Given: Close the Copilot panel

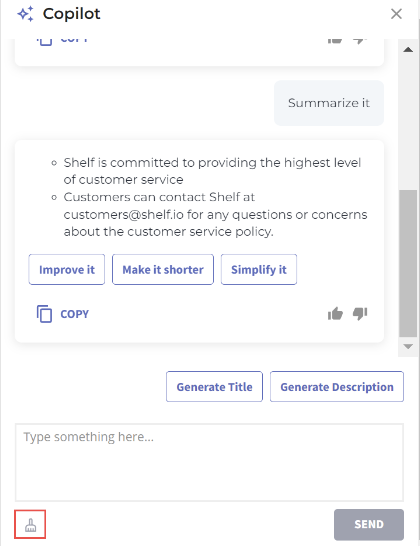Looking at the screenshot, I should [x=396, y=14].
